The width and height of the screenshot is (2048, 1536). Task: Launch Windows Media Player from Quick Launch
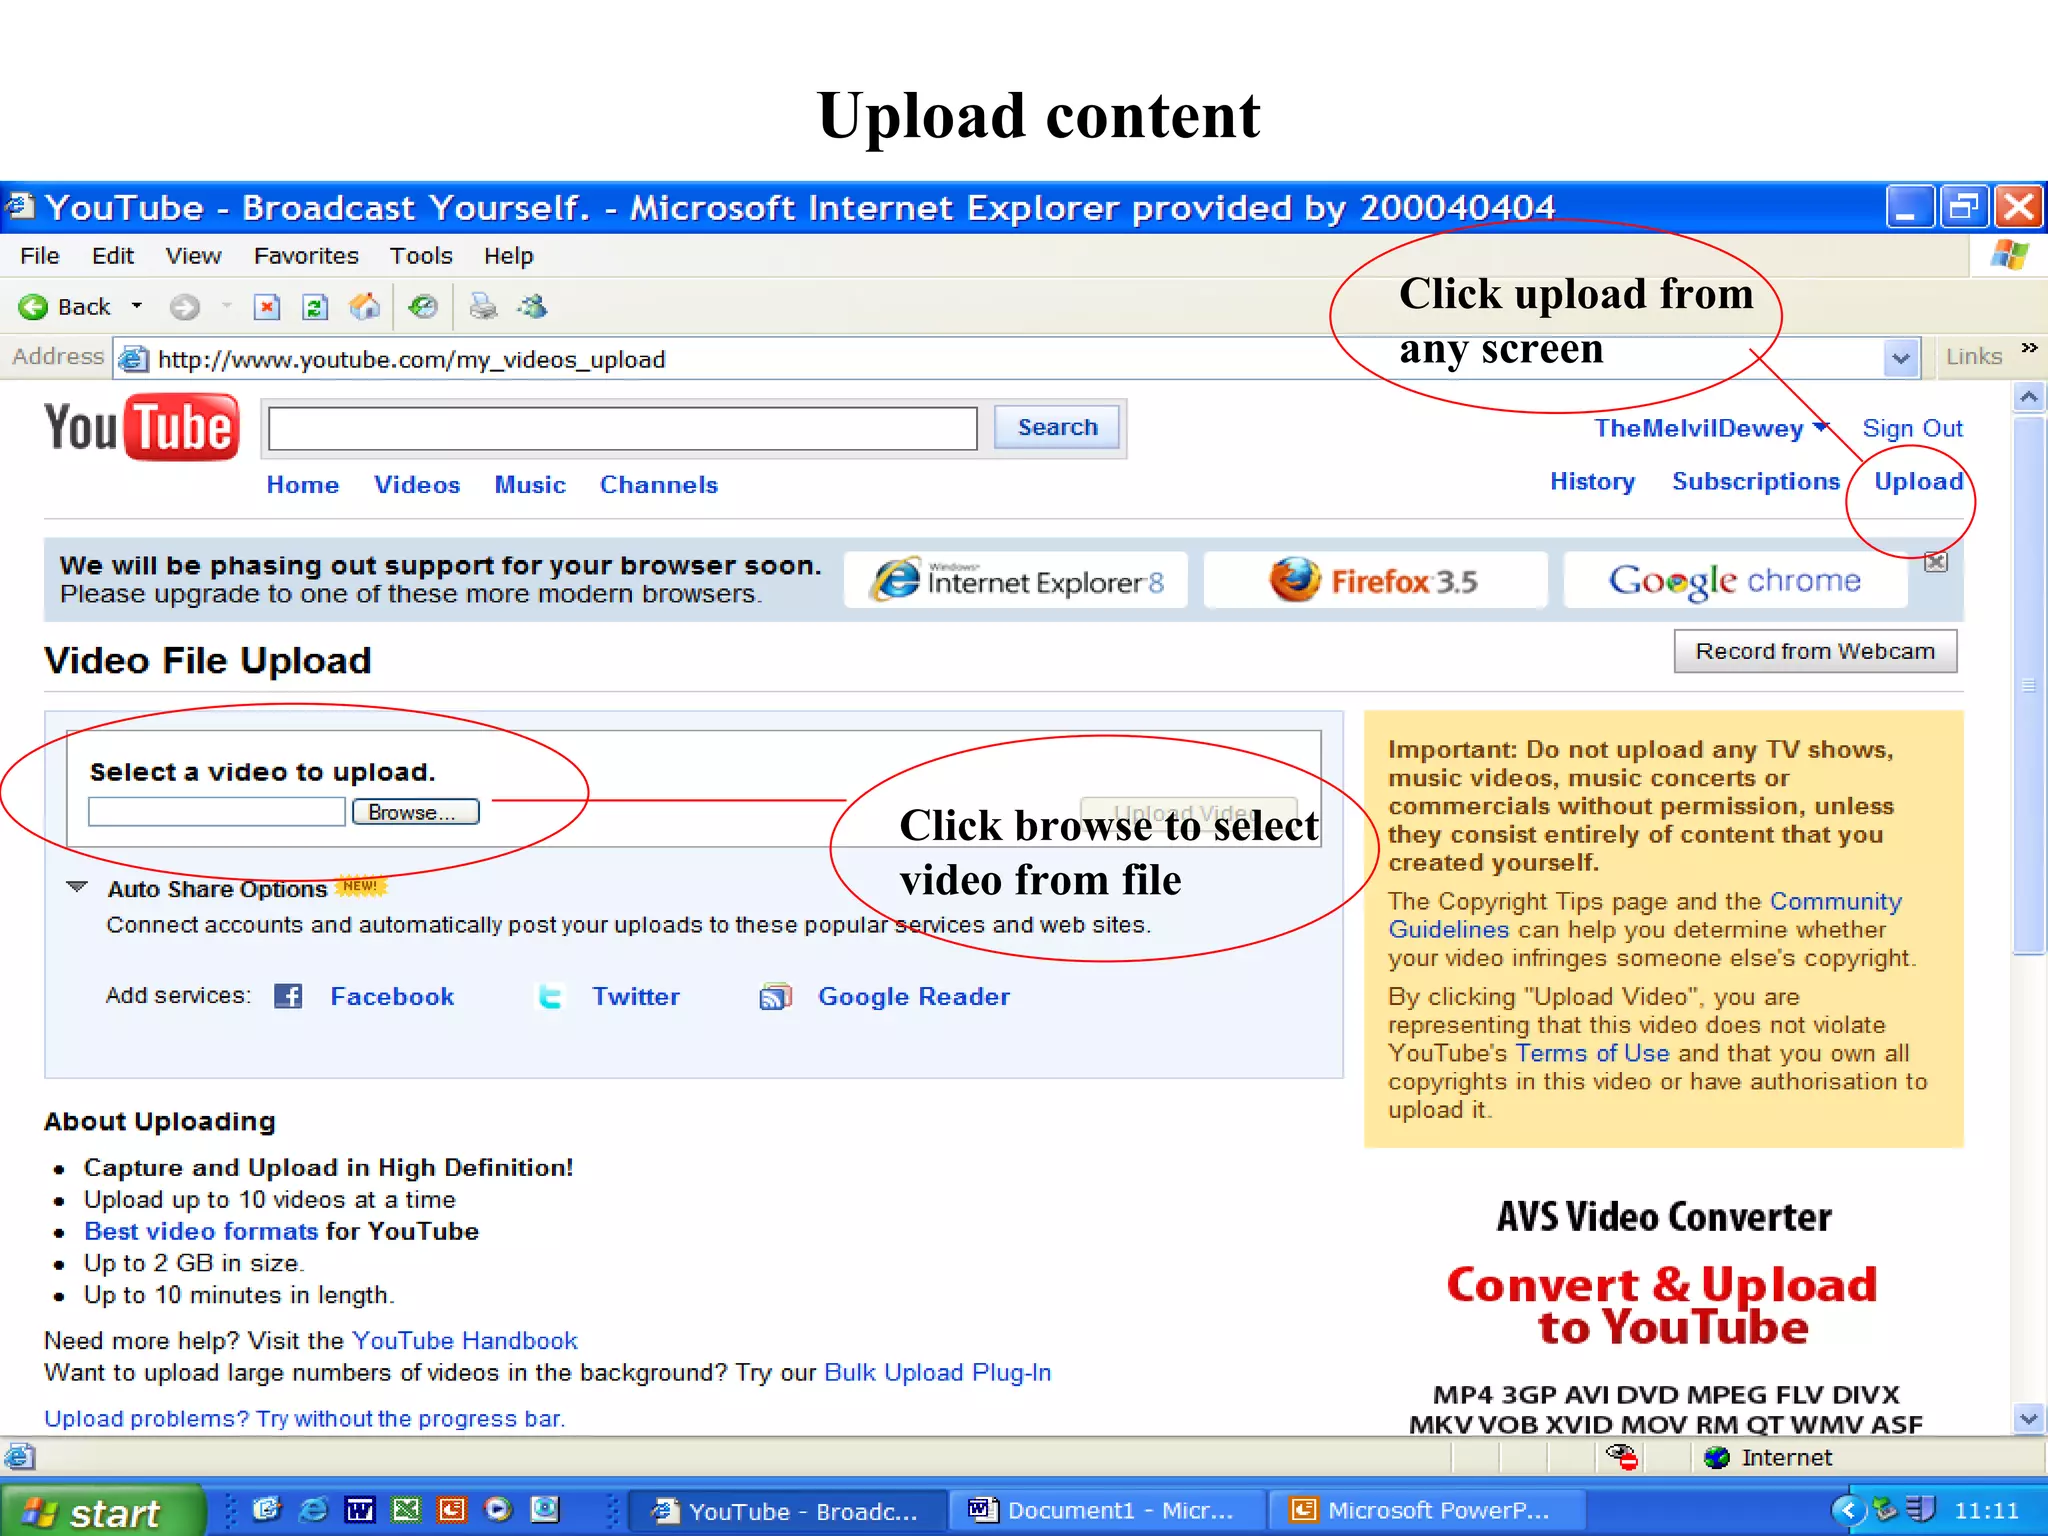(x=498, y=1510)
